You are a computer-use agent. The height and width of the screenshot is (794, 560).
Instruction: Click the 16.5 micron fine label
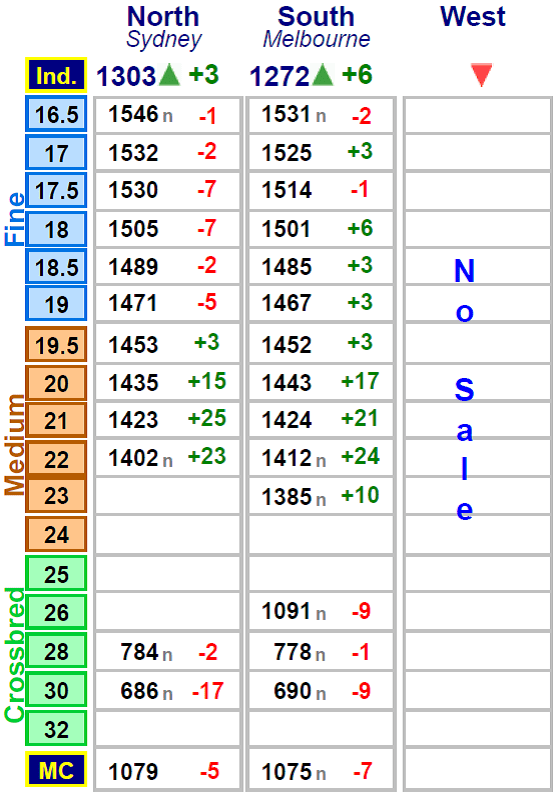coord(56,114)
